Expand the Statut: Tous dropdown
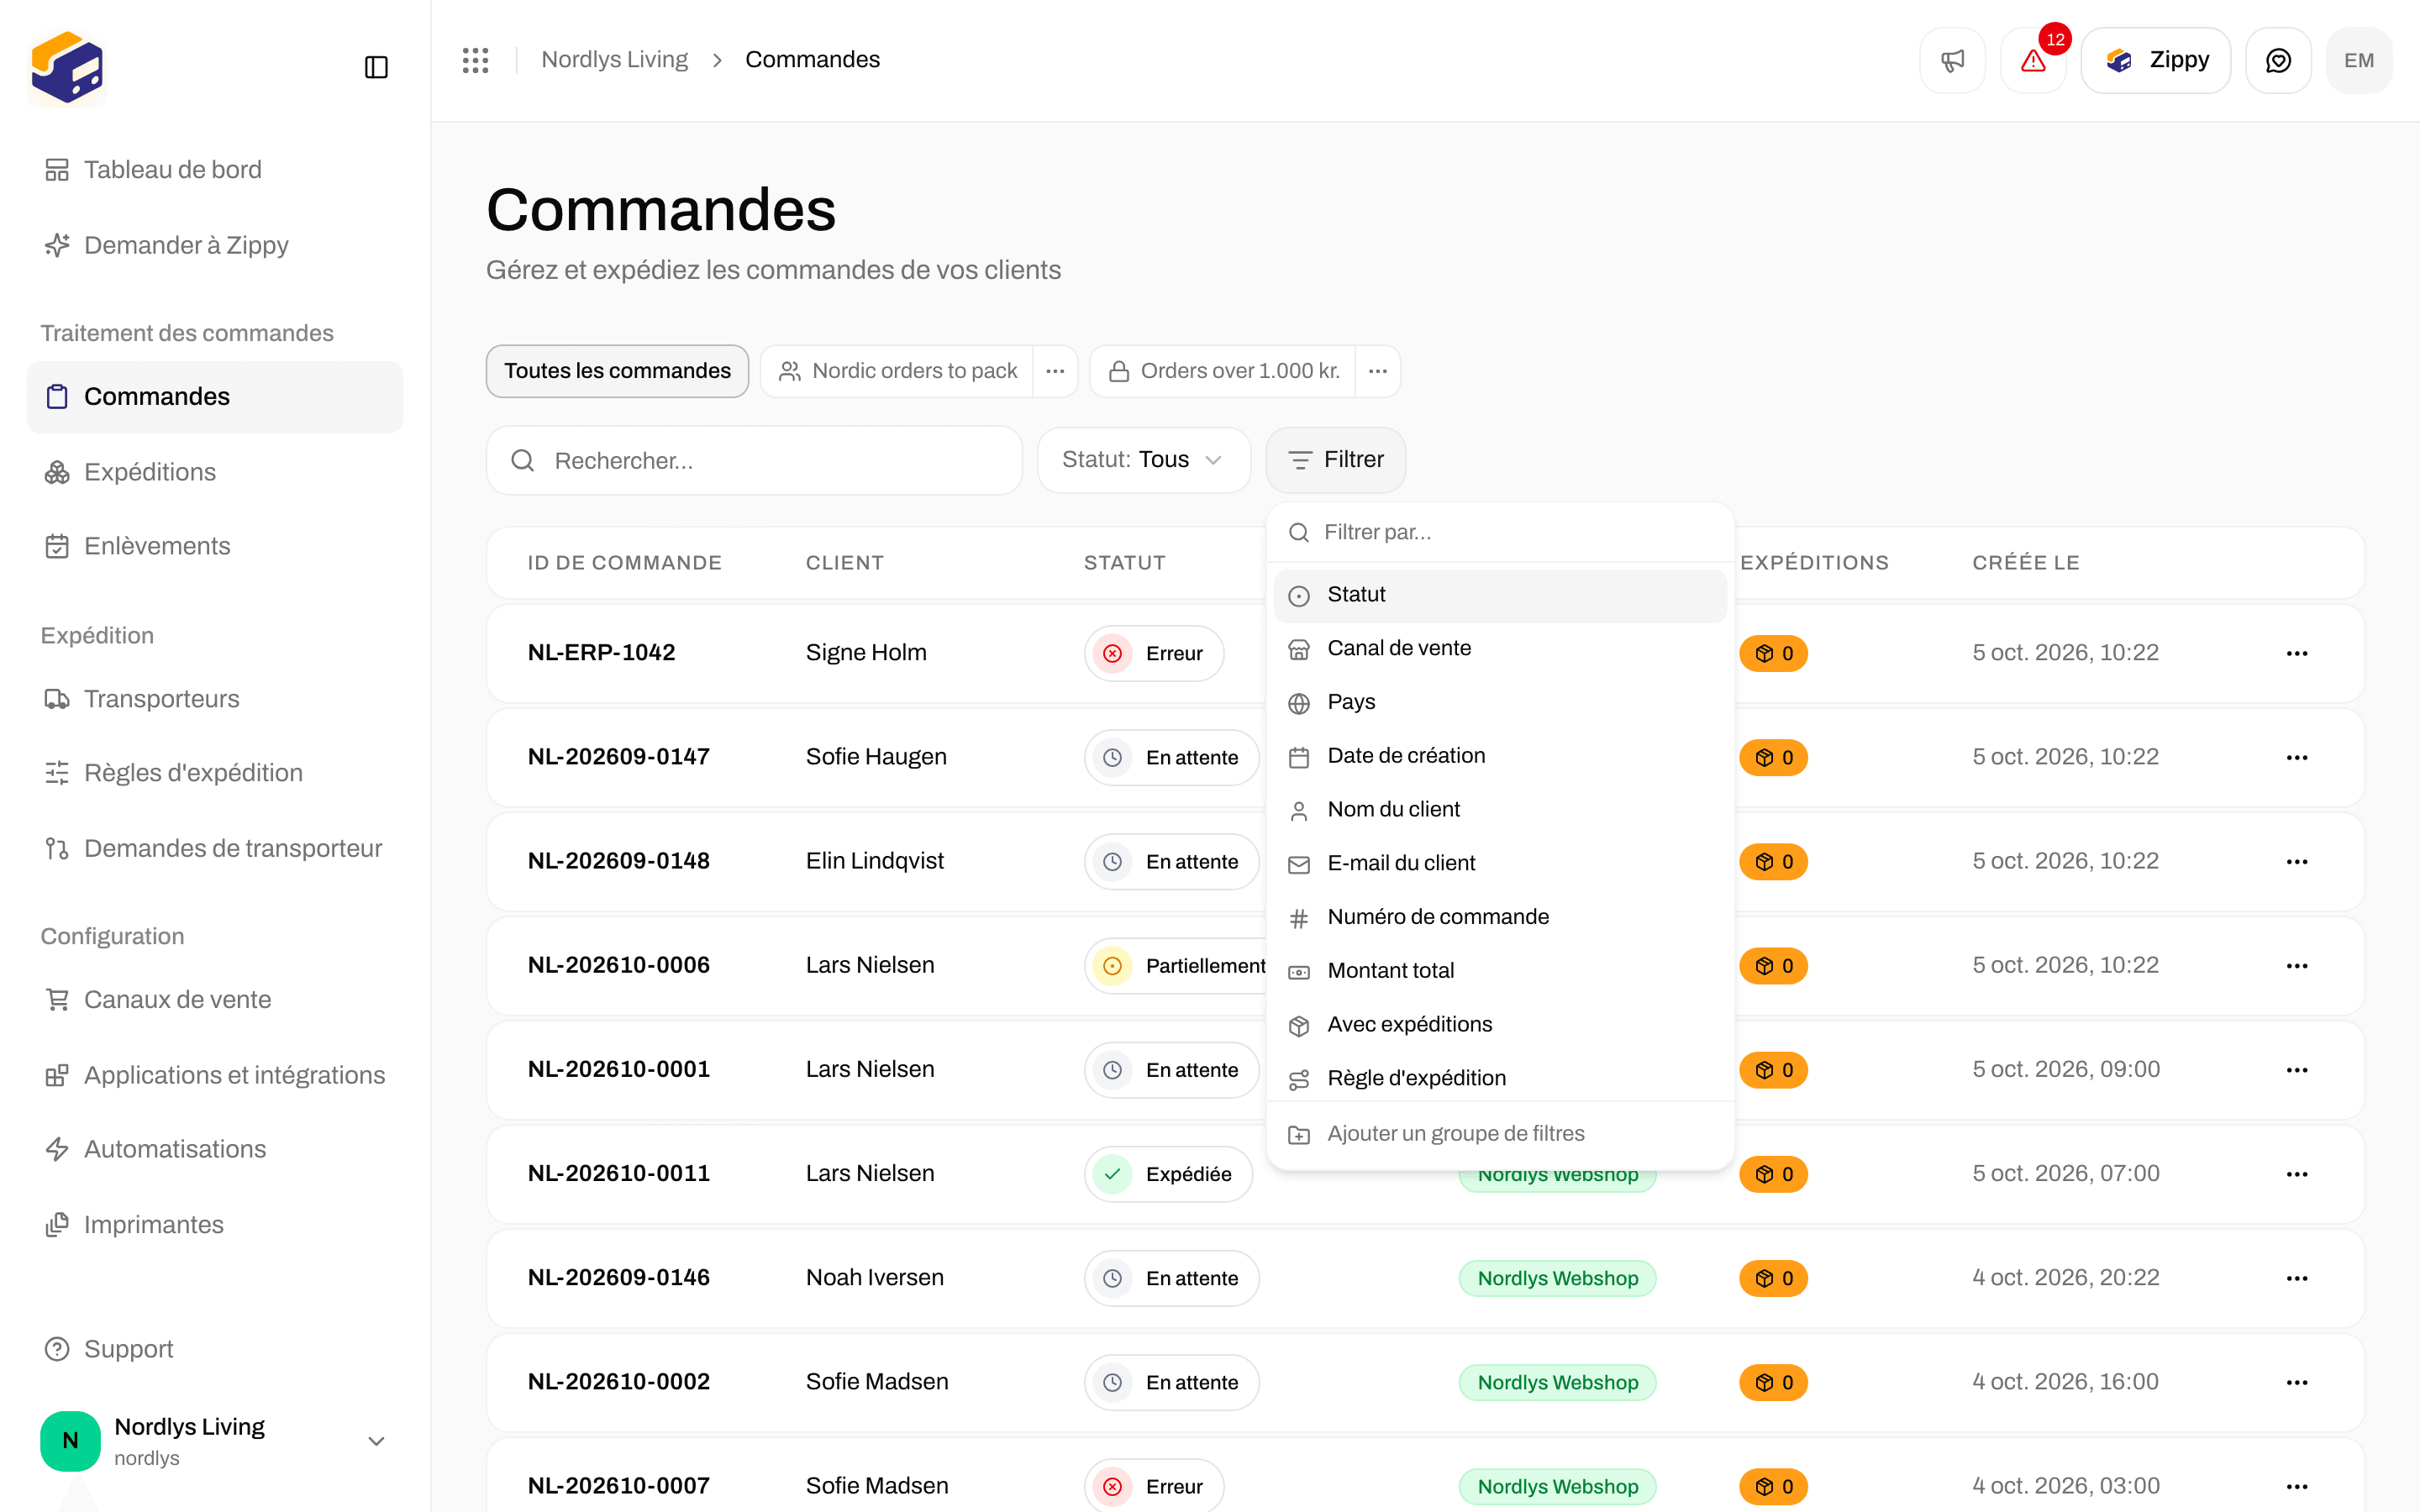 pos(1143,460)
